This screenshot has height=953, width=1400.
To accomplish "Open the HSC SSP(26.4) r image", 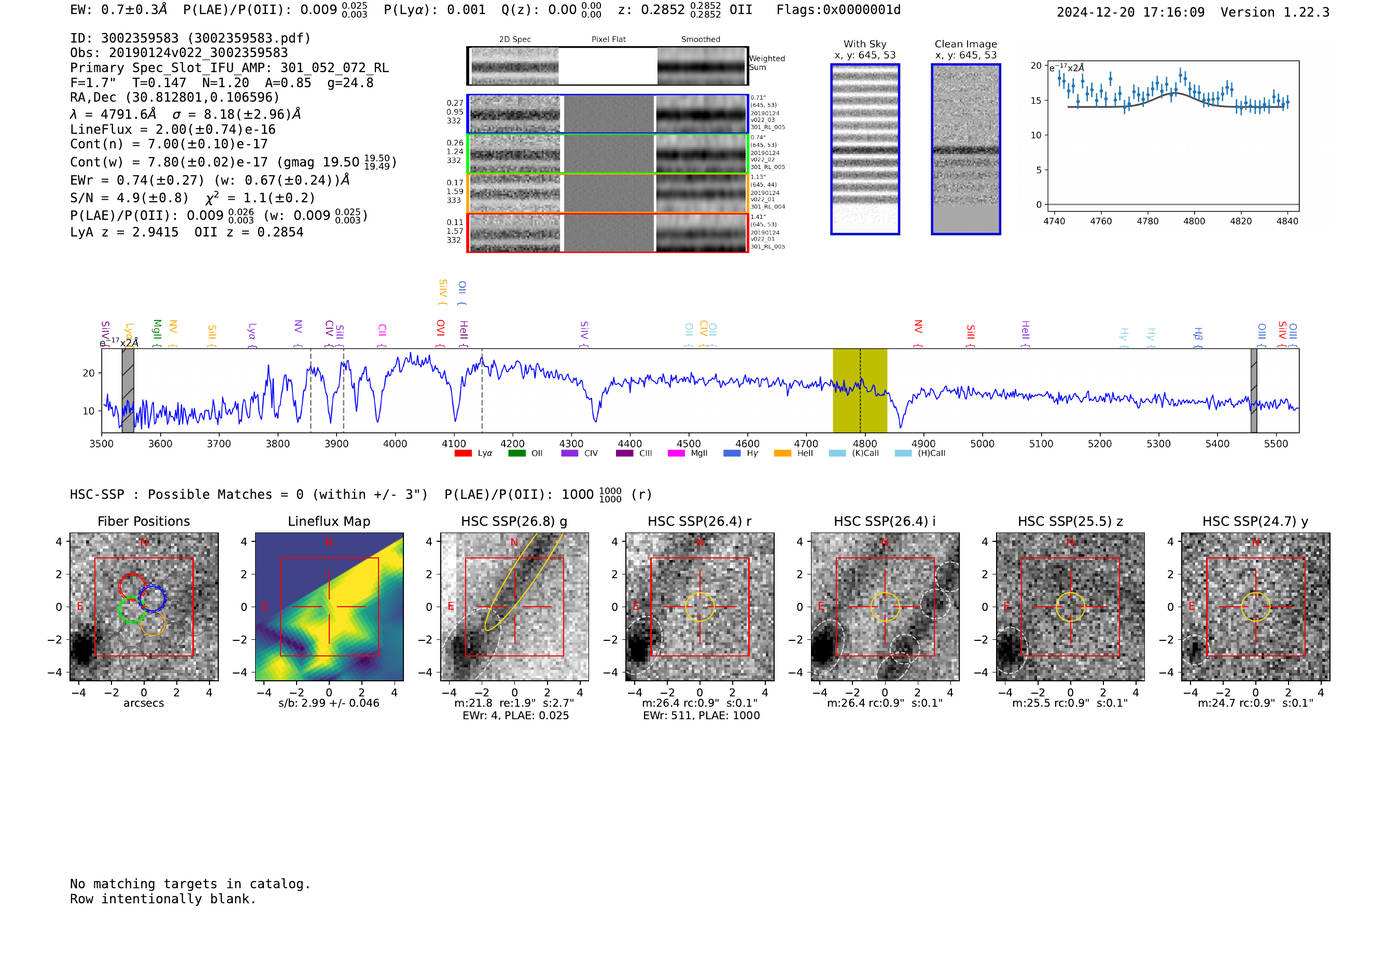I will [700, 606].
